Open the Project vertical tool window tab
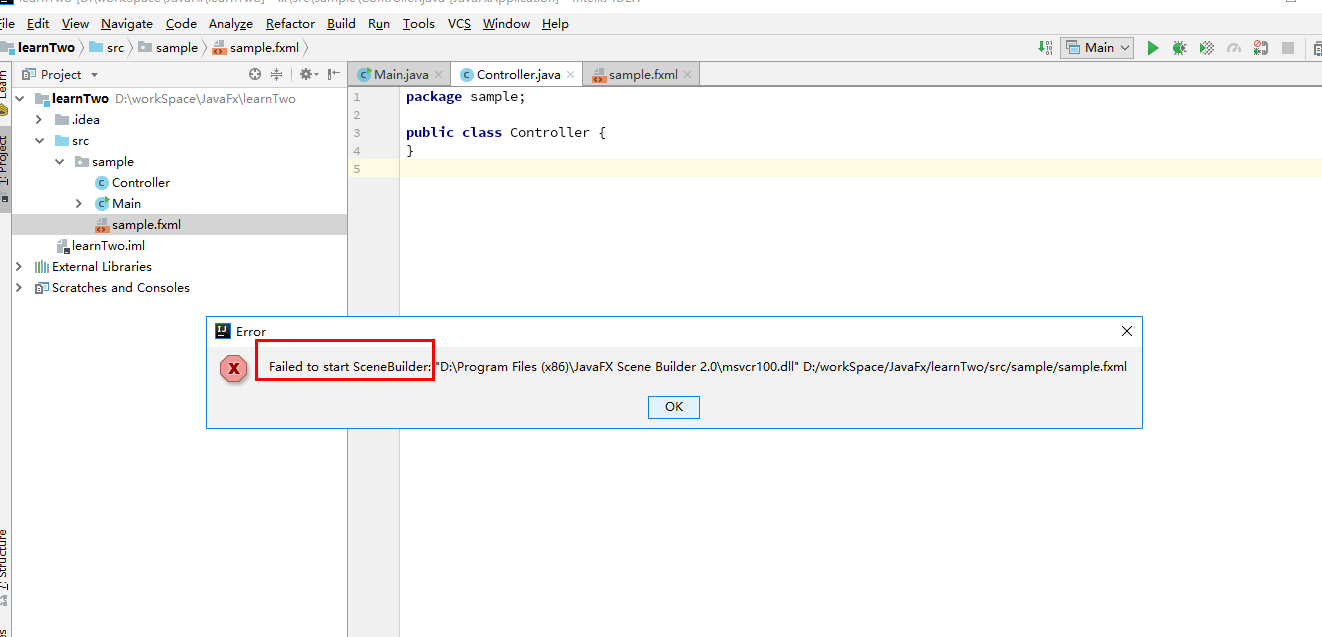Image resolution: width=1322 pixels, height=637 pixels. point(4,168)
